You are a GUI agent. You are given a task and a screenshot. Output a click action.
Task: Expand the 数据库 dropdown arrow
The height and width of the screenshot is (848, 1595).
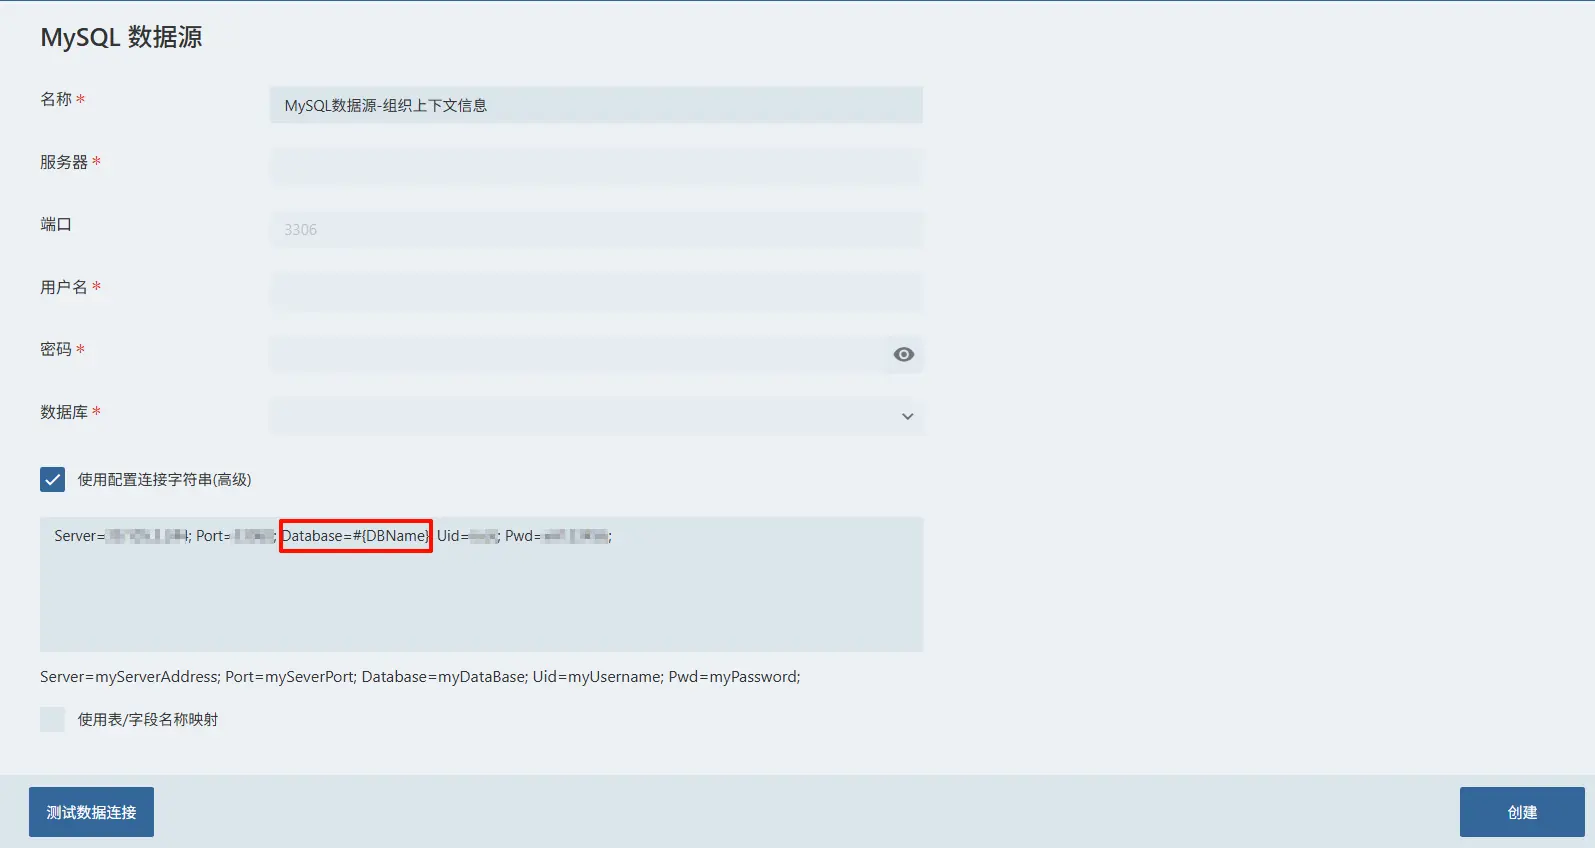907,417
